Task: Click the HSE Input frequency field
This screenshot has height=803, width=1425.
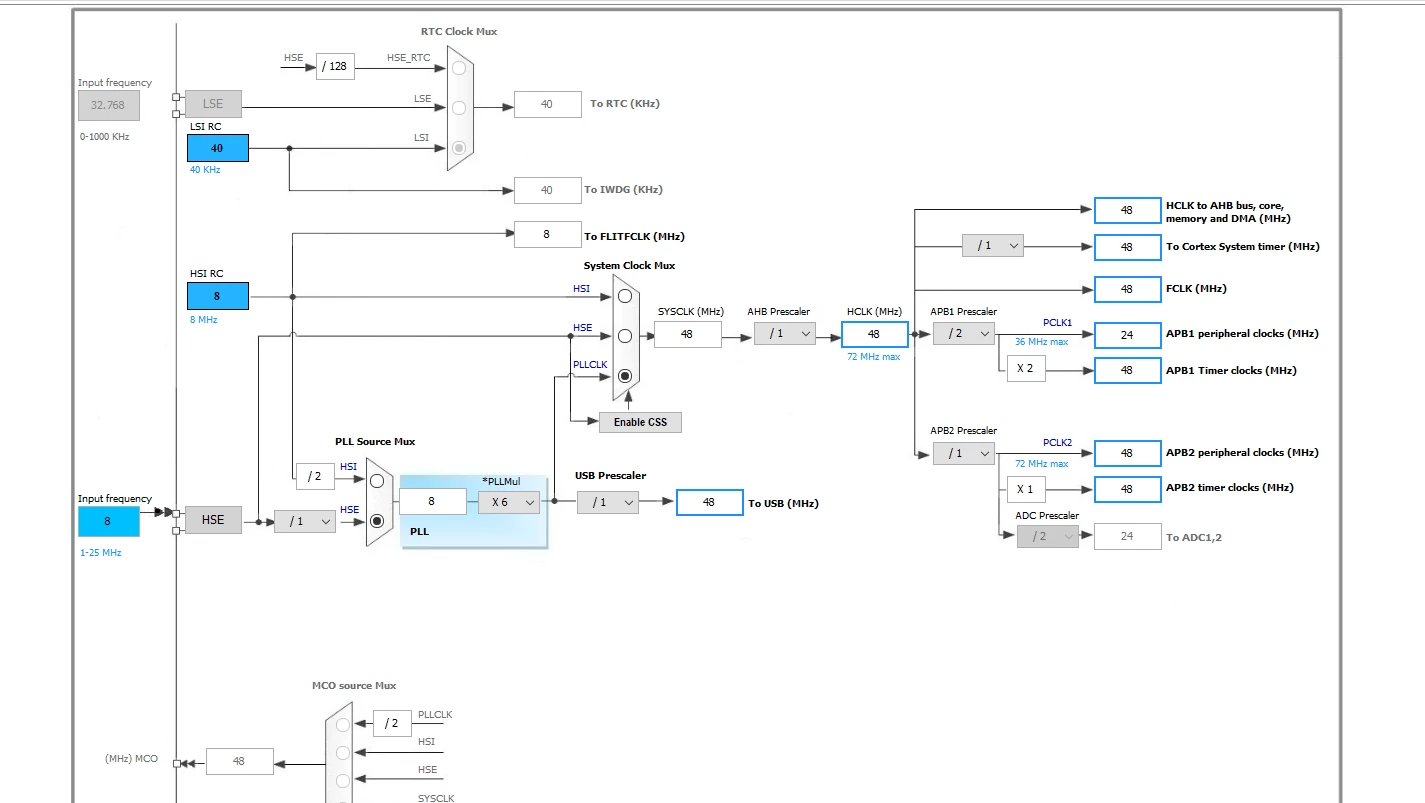Action: 109,521
